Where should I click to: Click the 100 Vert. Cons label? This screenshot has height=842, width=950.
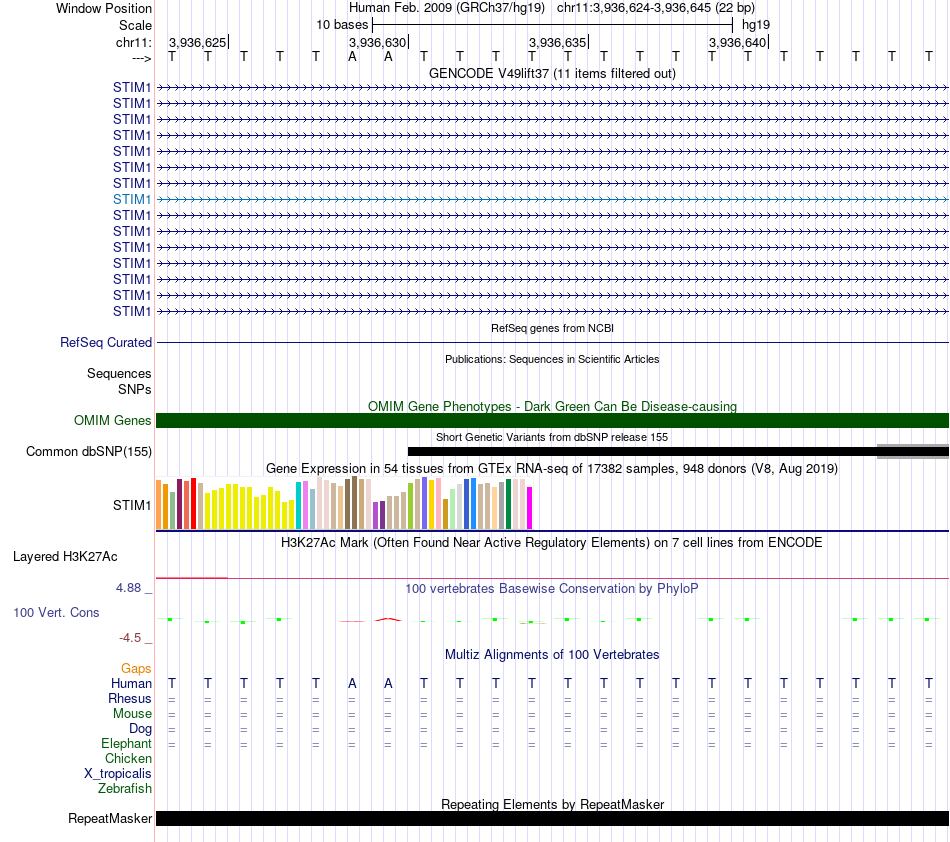coord(56,612)
